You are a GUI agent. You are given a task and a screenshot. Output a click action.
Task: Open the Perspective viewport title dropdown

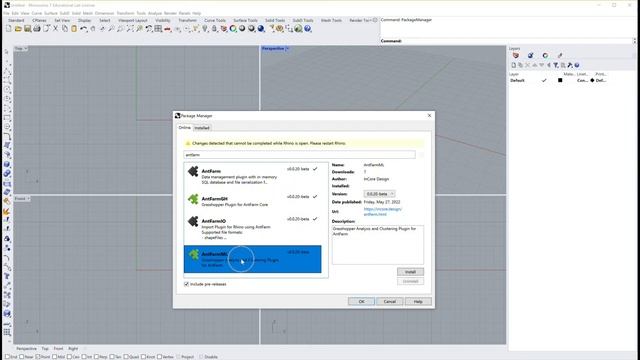pos(287,49)
